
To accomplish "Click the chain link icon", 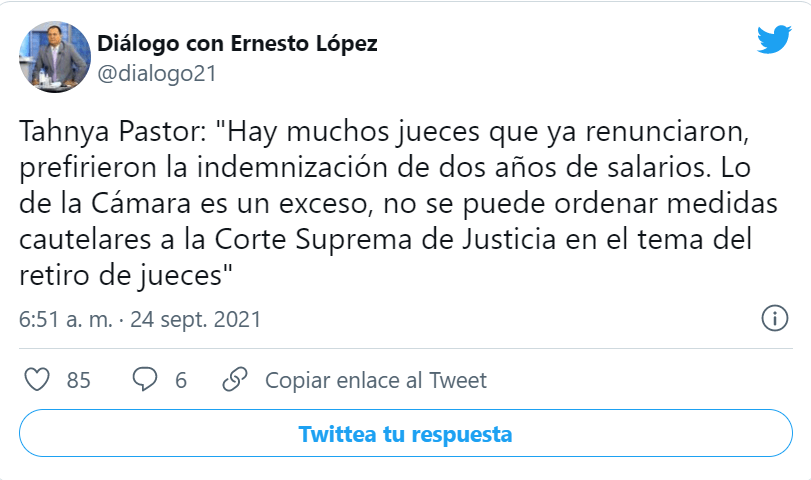I will click(235, 379).
